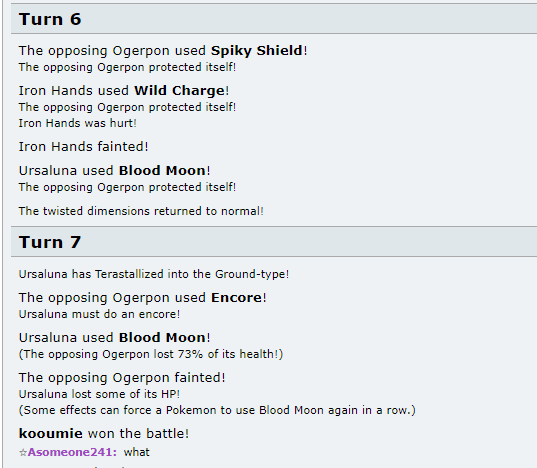Click the Turn 6 header
The height and width of the screenshot is (468, 537).
coord(50,19)
